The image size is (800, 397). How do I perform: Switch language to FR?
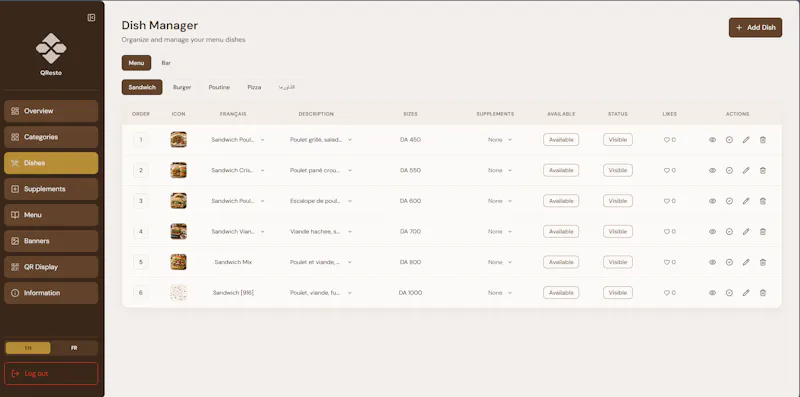tap(74, 348)
